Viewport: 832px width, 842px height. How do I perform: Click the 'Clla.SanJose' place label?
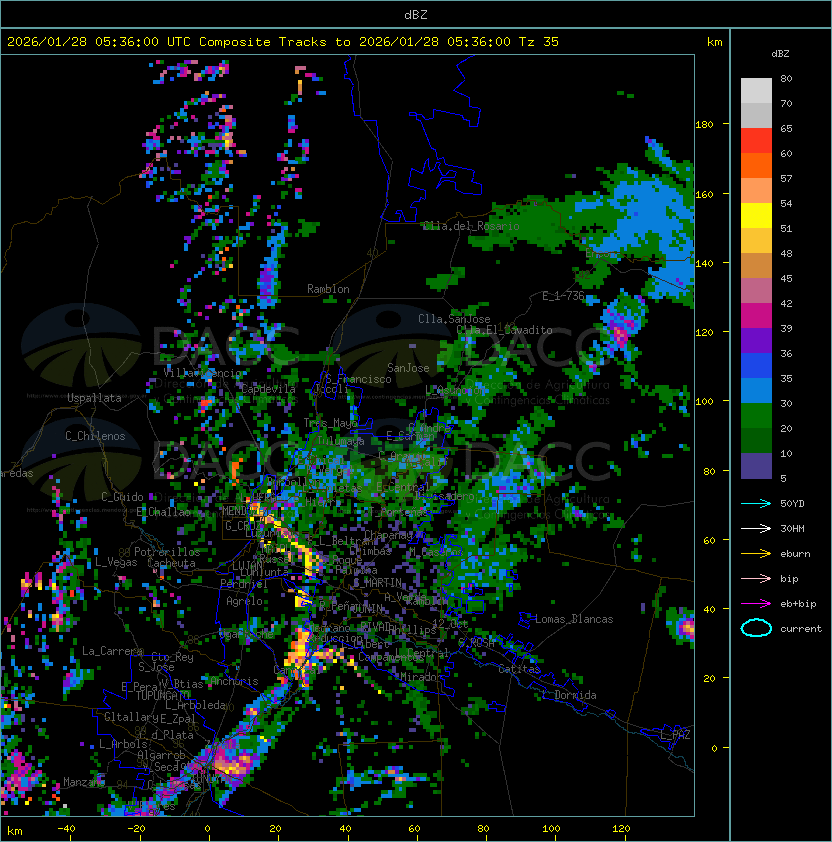[454, 319]
